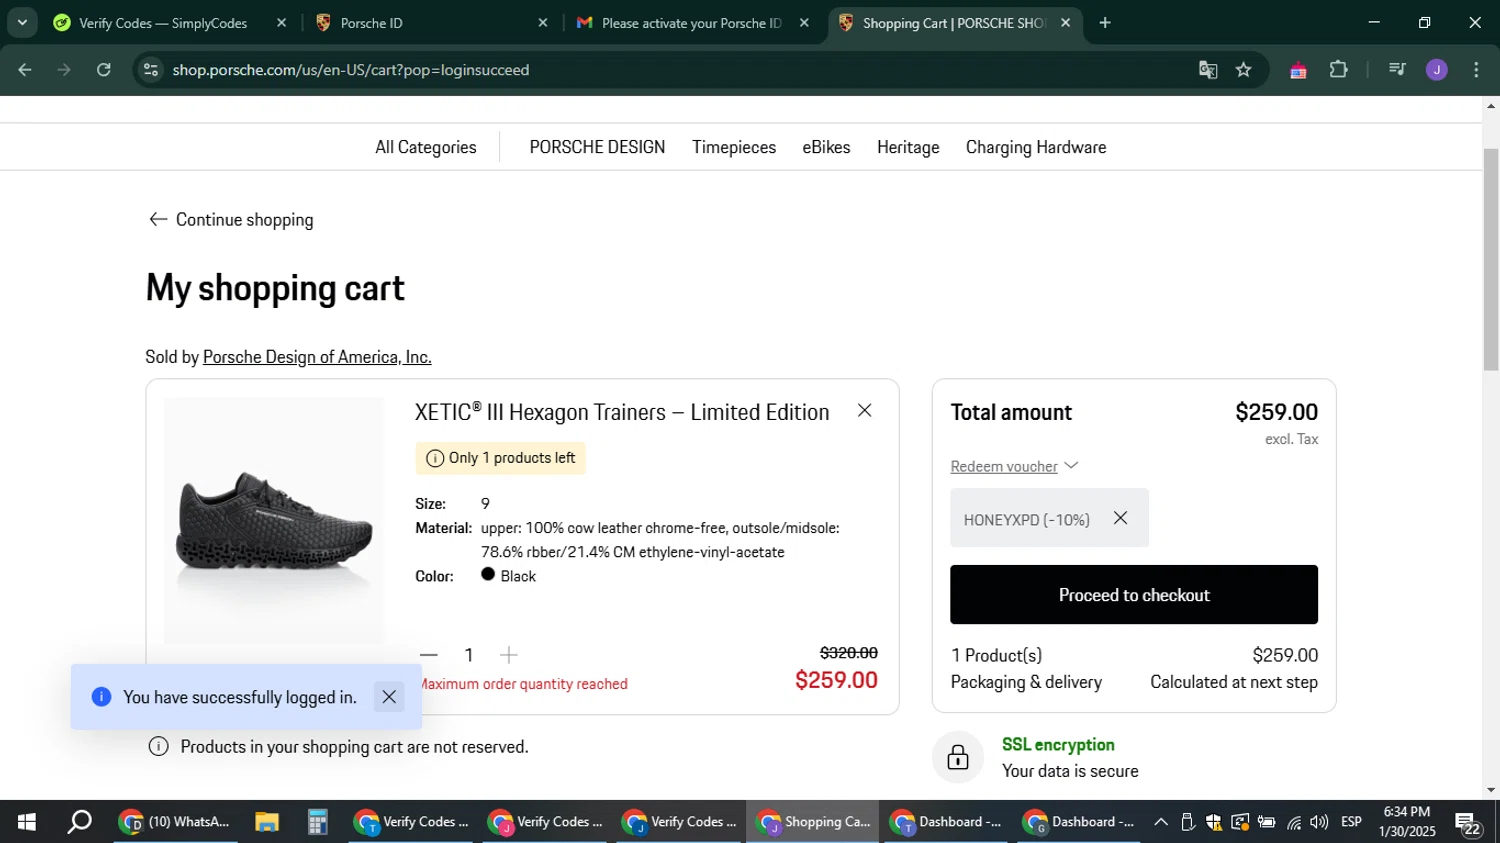The image size is (1500, 843).
Task: Open Porsche Design of America, Inc. link
Action: coord(317,357)
